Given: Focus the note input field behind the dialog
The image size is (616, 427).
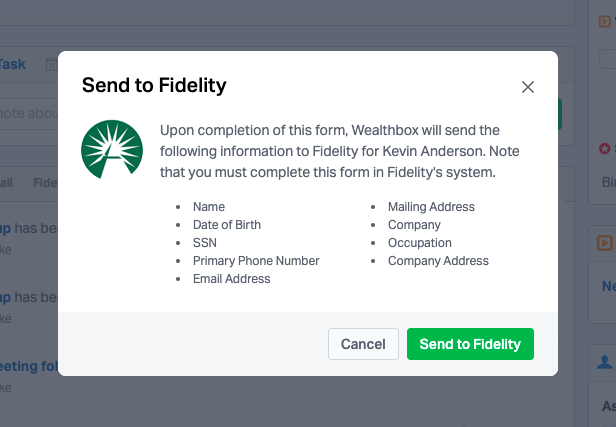Looking at the screenshot, I should pyautogui.click(x=29, y=114).
